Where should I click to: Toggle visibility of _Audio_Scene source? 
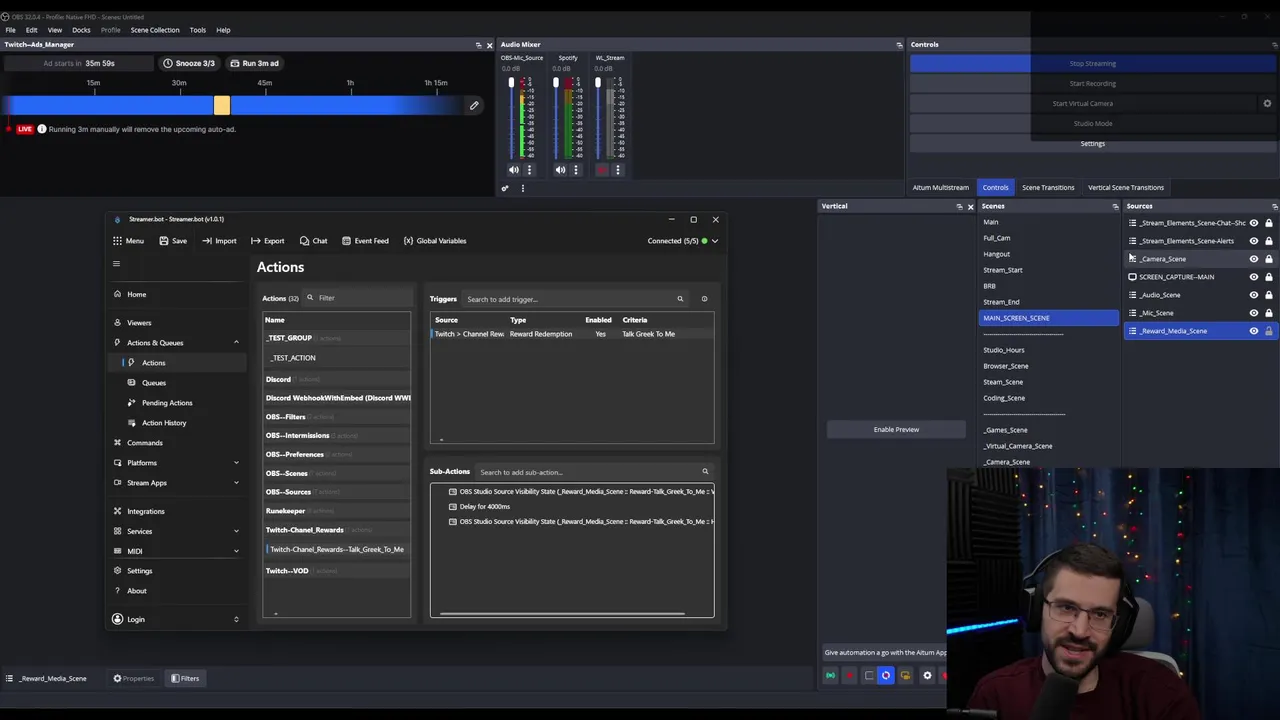(1254, 295)
